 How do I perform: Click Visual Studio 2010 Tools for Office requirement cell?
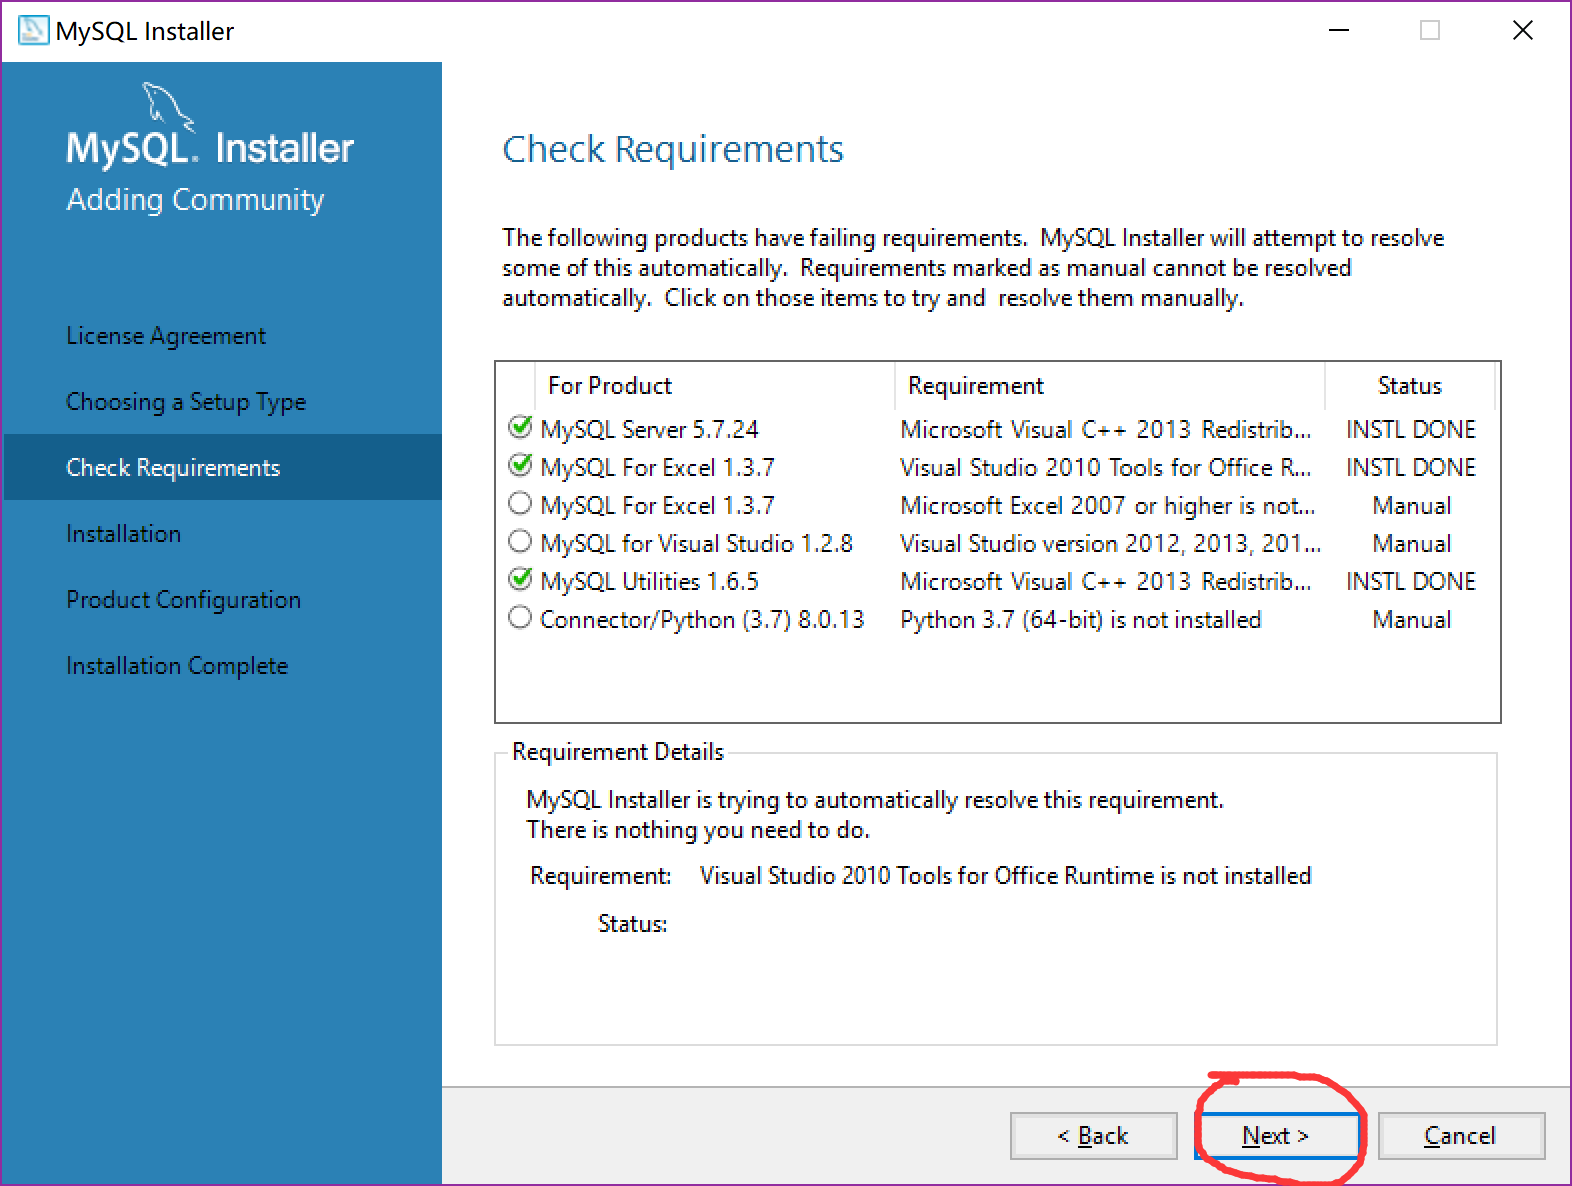(x=1106, y=467)
